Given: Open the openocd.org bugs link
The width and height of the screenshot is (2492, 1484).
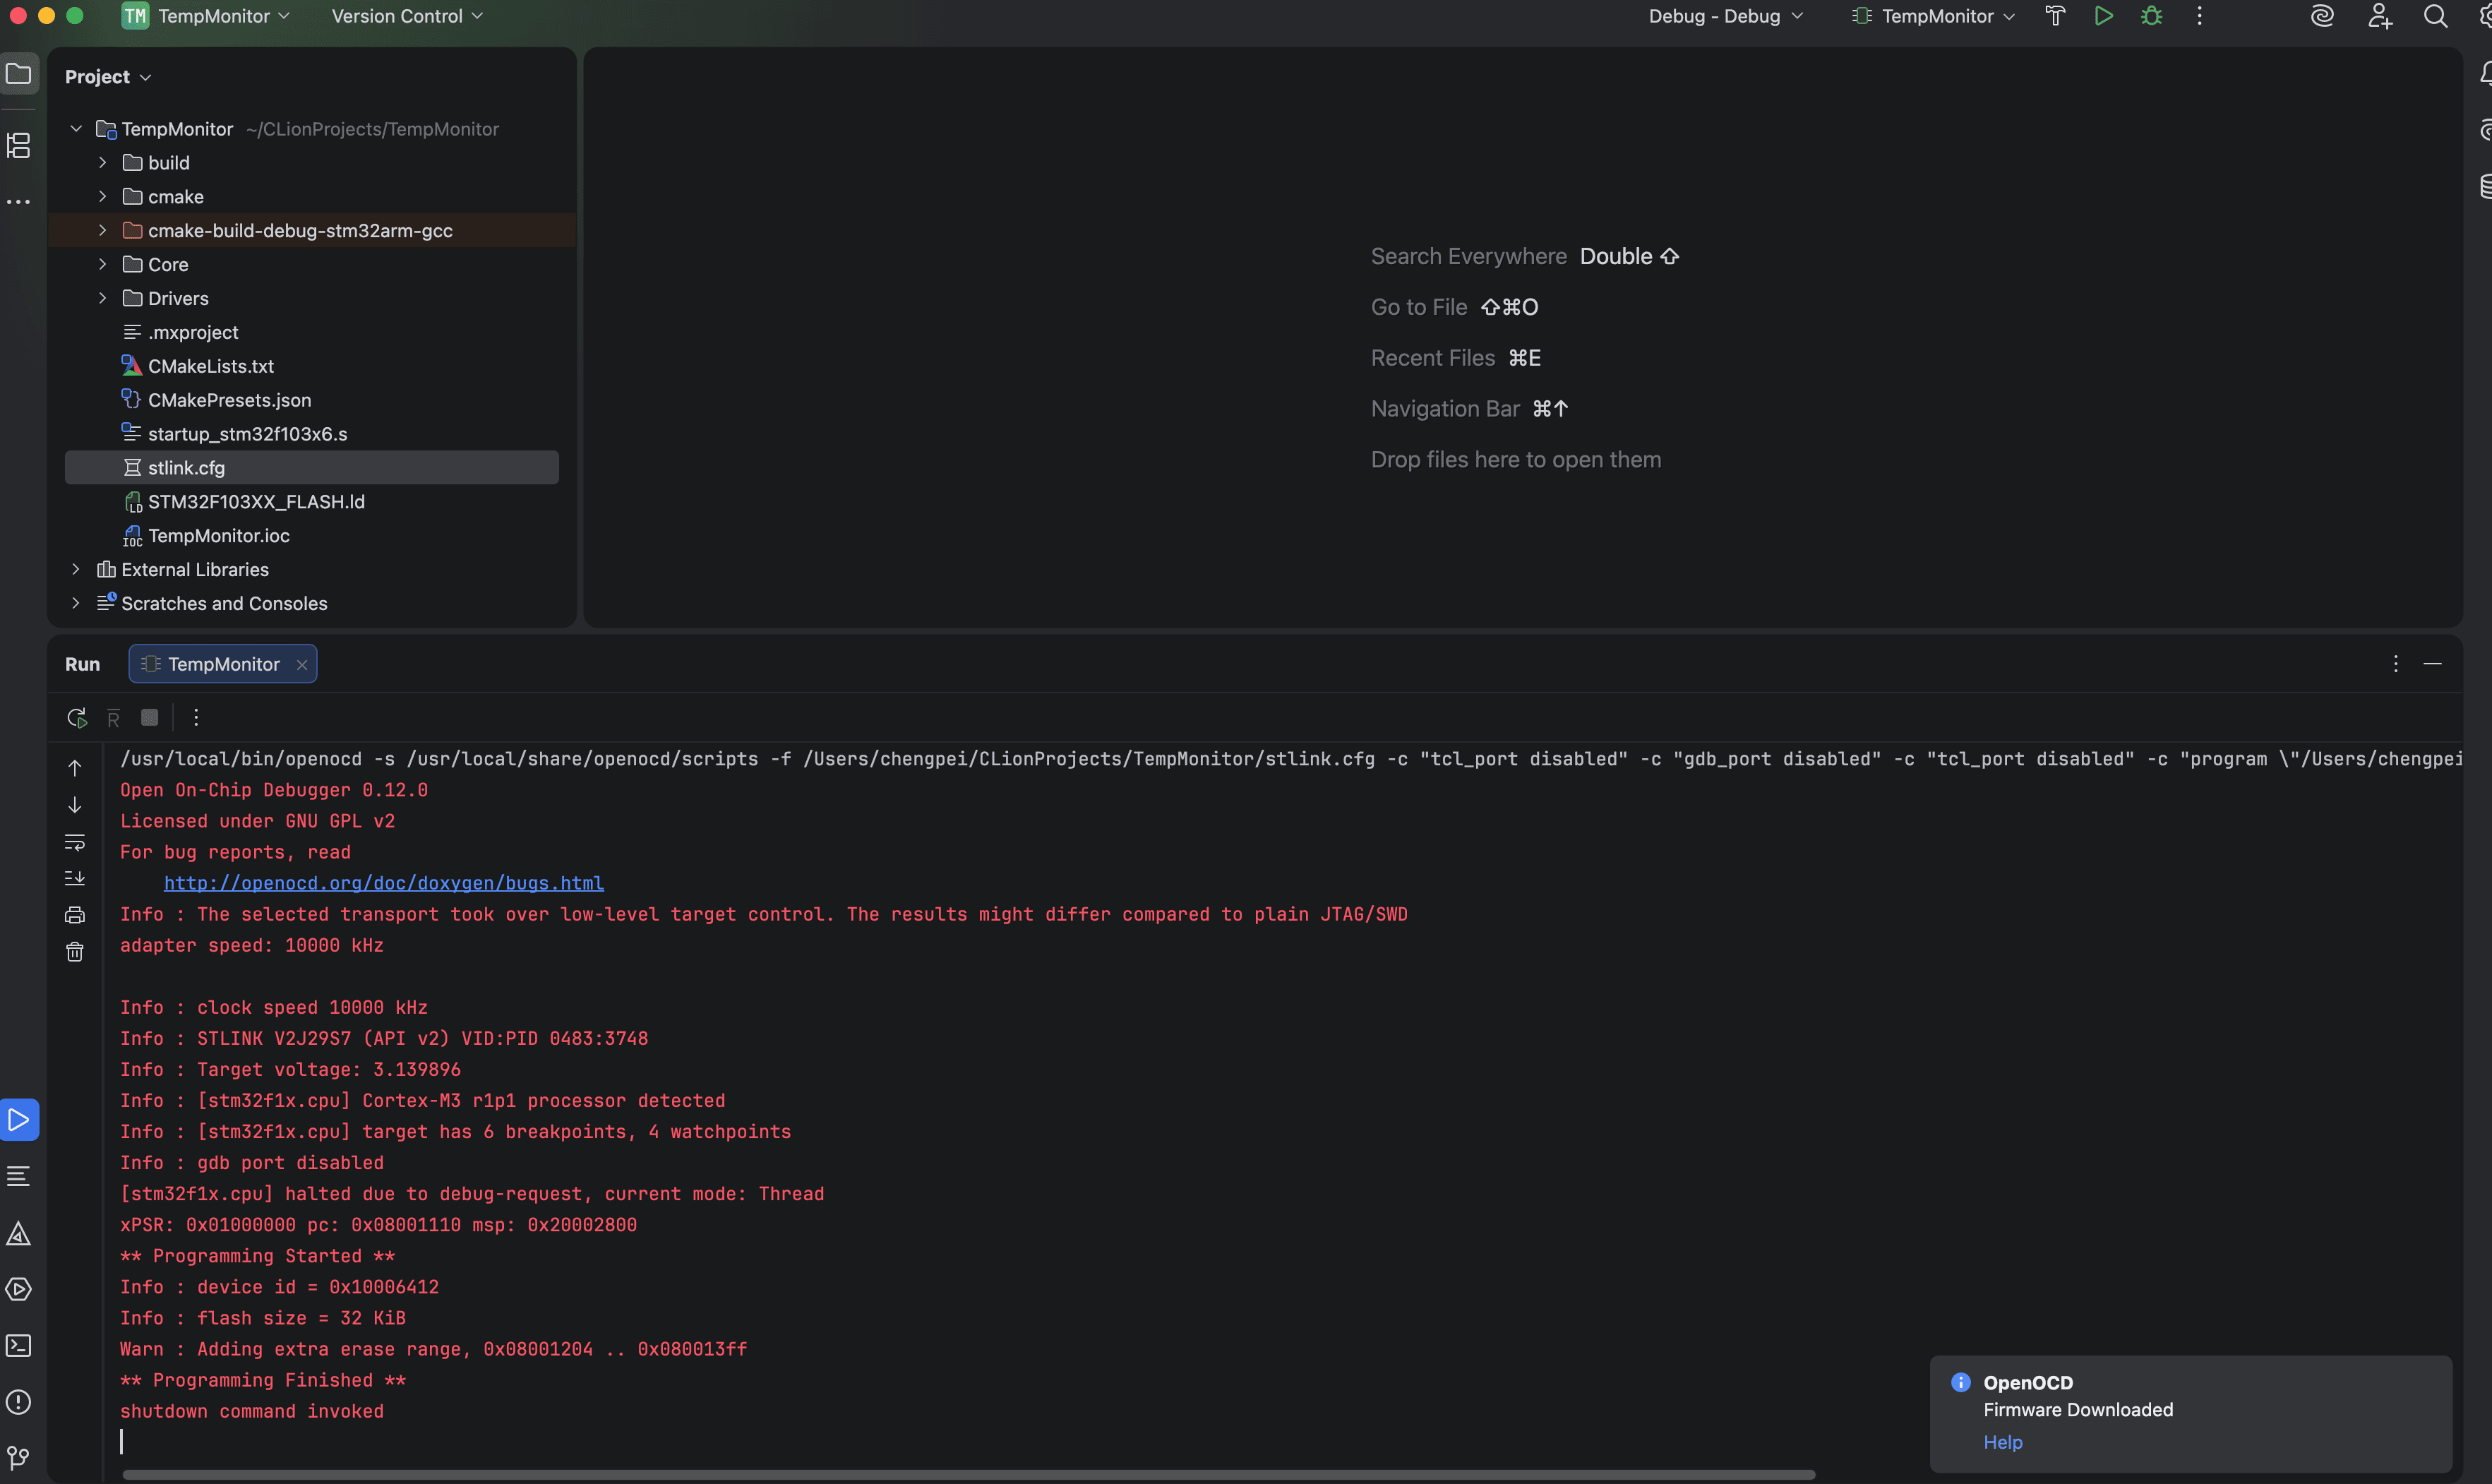Looking at the screenshot, I should 383,883.
